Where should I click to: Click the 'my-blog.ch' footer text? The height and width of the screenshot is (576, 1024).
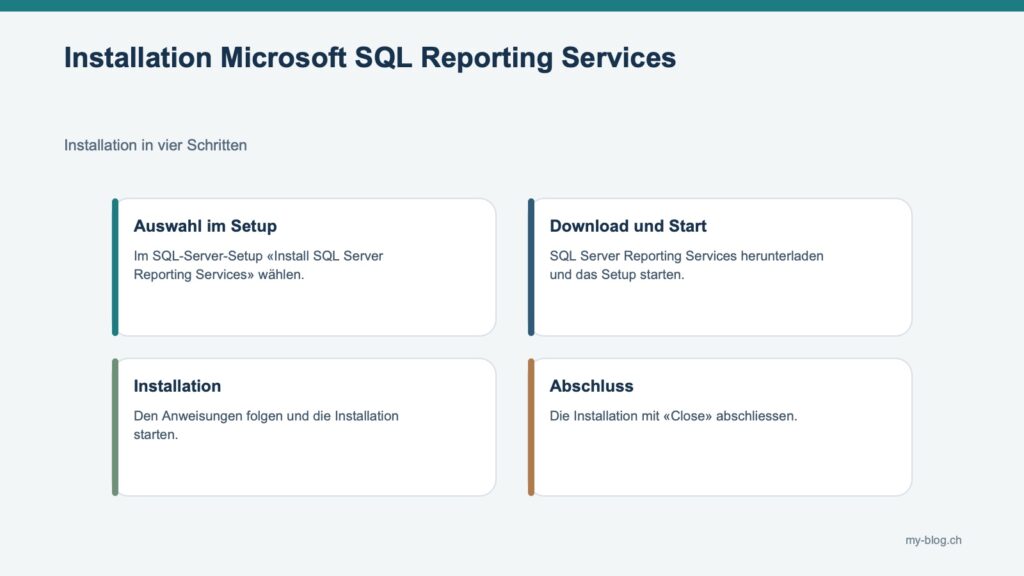pyautogui.click(x=933, y=540)
